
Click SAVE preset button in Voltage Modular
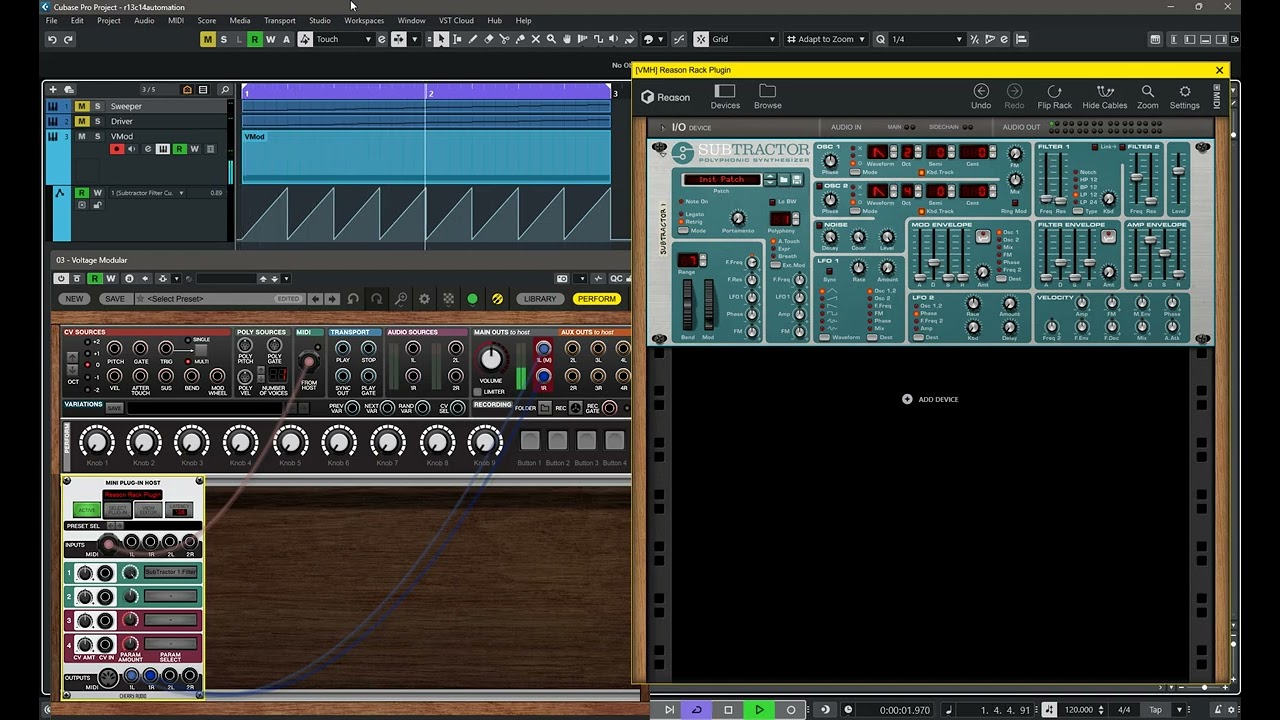click(x=115, y=299)
